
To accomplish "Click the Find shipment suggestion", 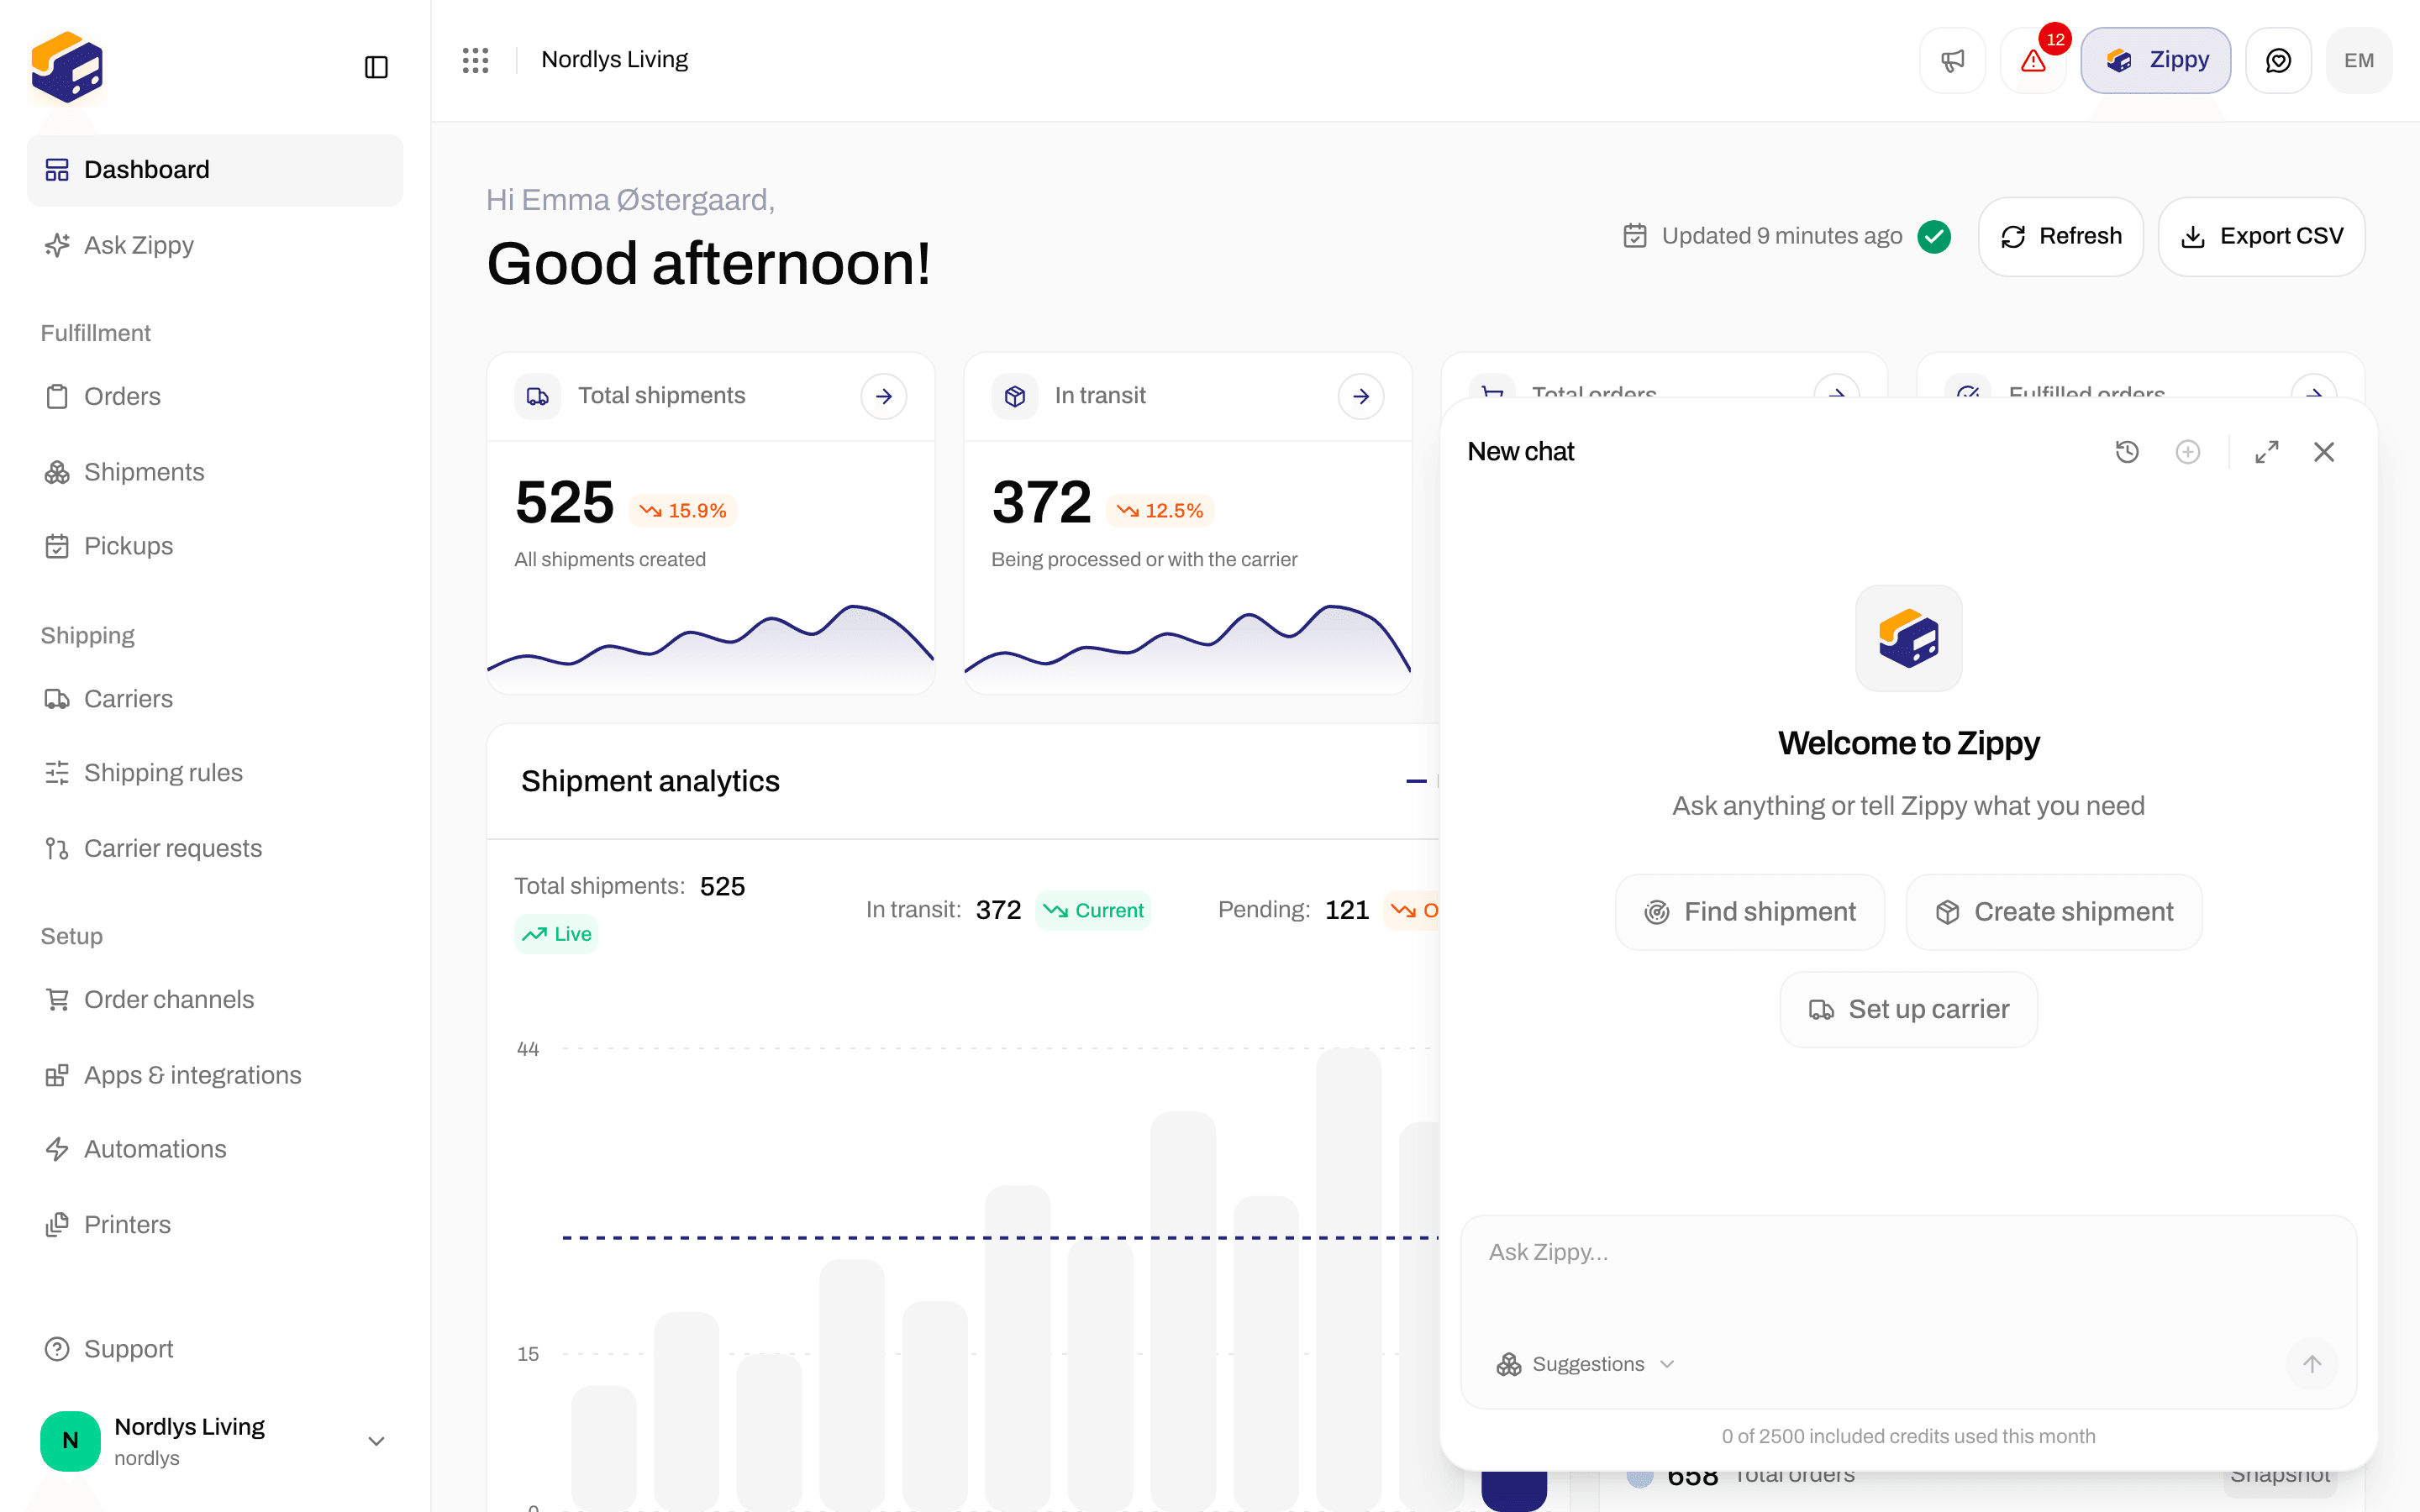I will pyautogui.click(x=1750, y=912).
